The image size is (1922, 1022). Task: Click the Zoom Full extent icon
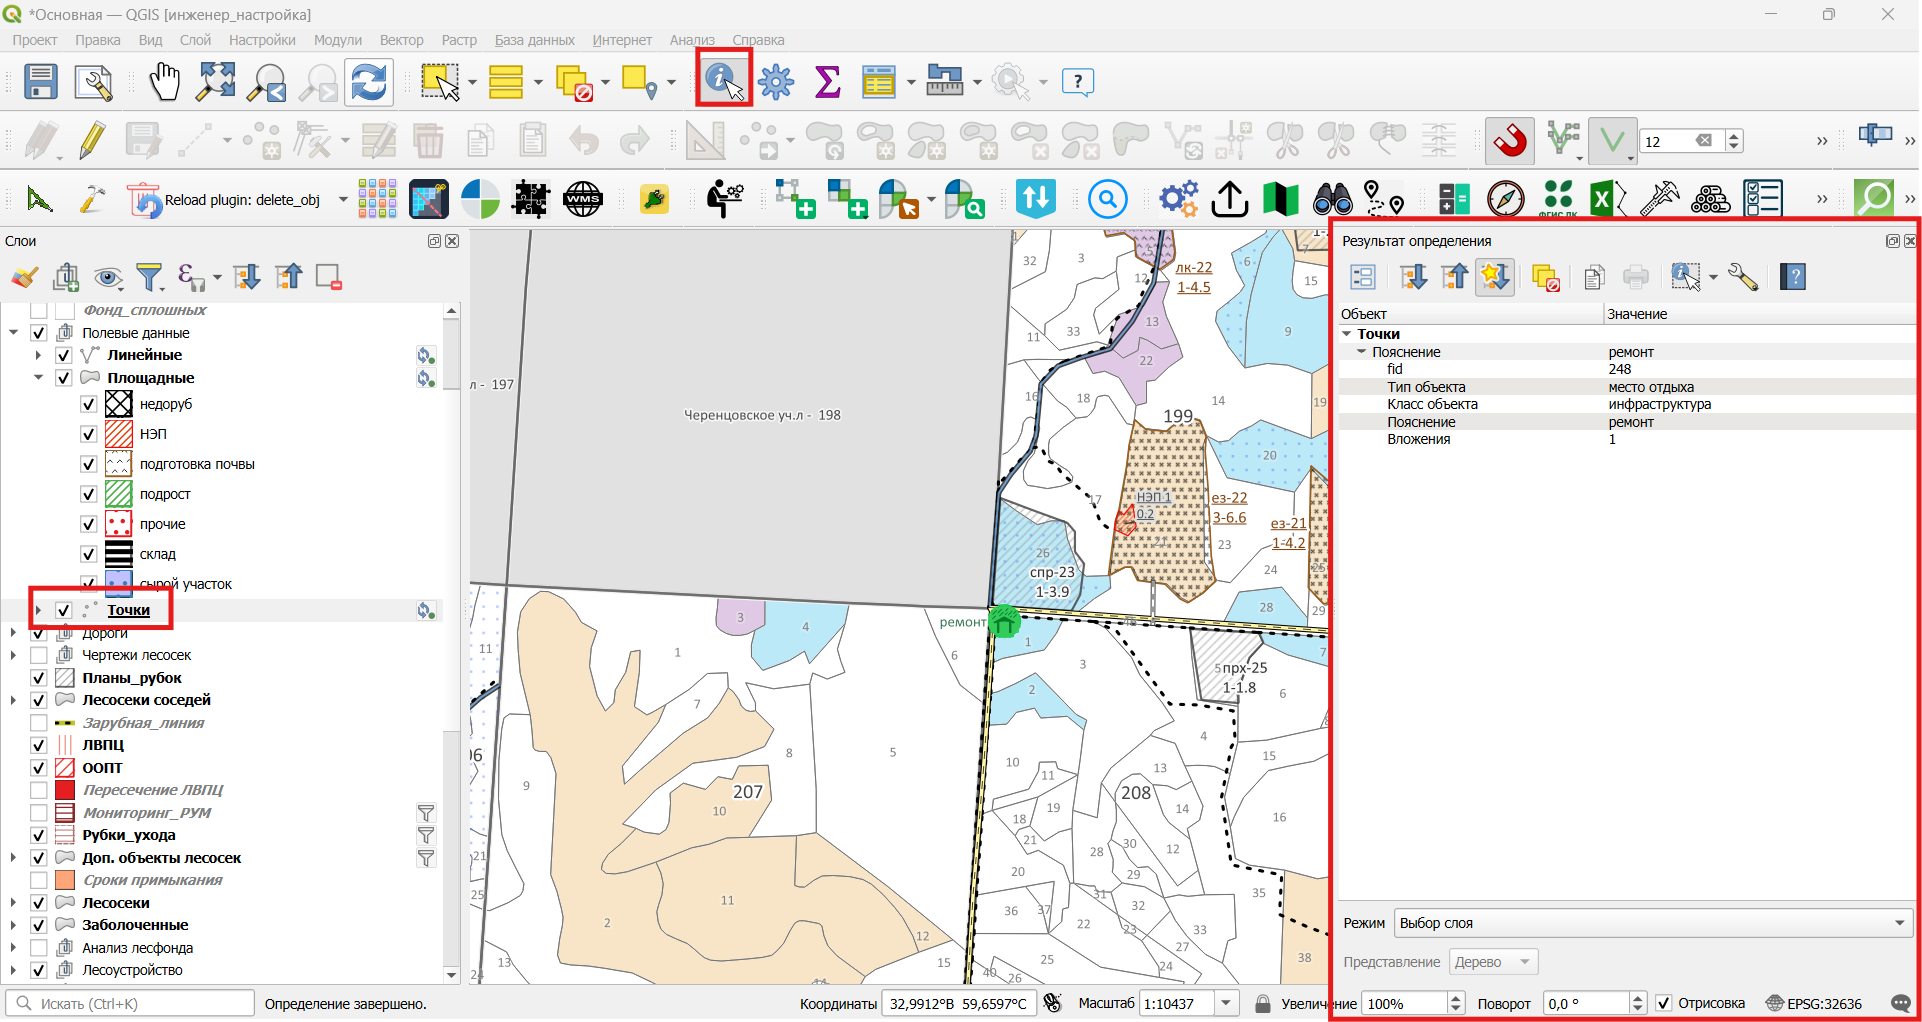point(215,82)
